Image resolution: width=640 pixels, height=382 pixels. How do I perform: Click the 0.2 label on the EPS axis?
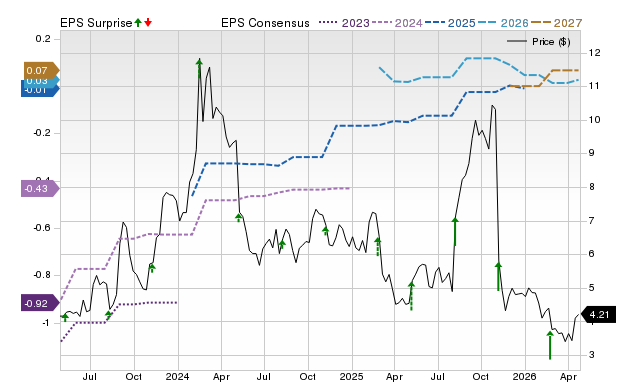point(43,39)
